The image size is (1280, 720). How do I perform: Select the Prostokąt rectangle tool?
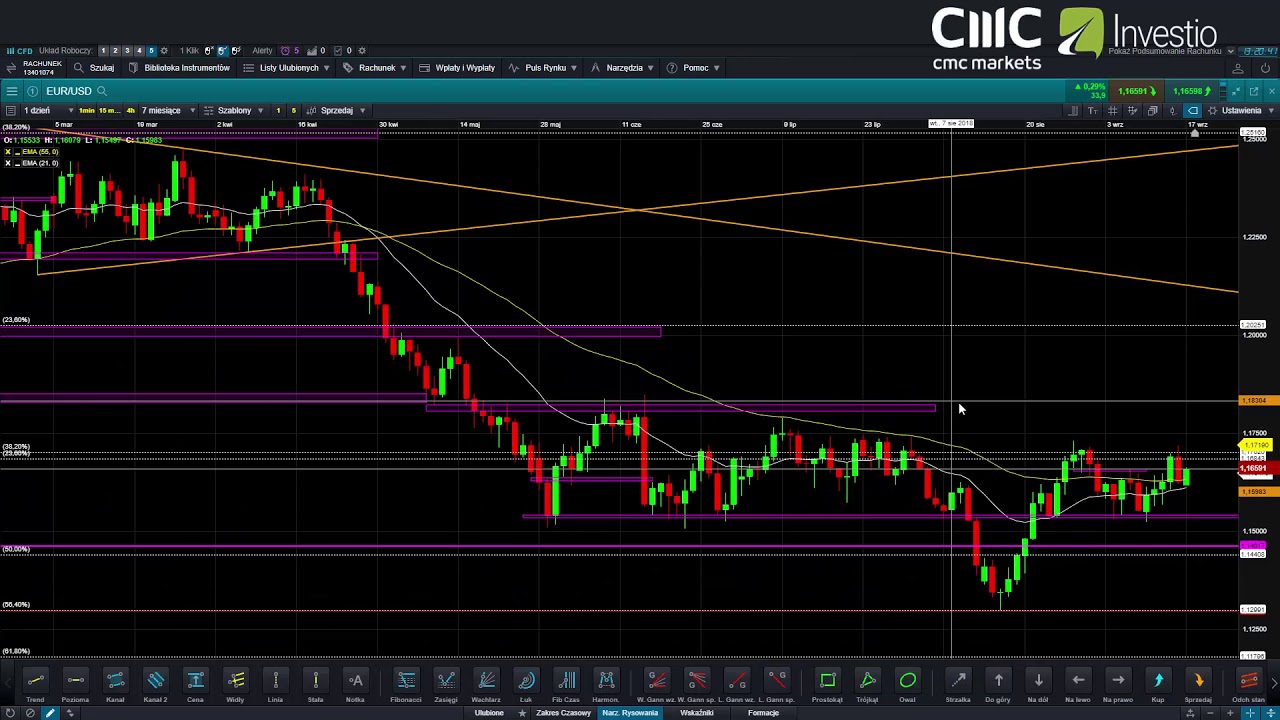point(827,685)
